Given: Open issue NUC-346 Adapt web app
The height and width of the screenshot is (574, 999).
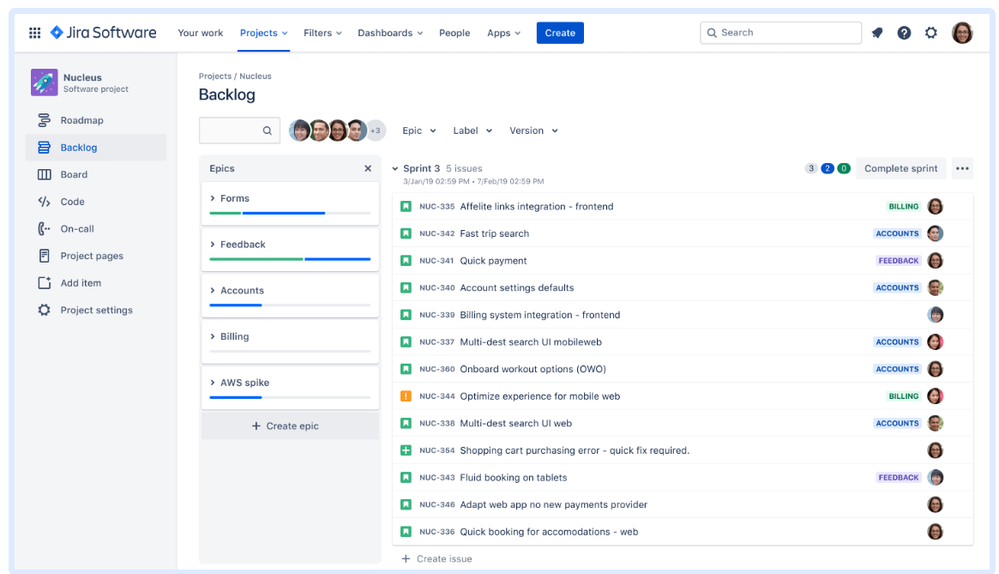Looking at the screenshot, I should 682,505.
